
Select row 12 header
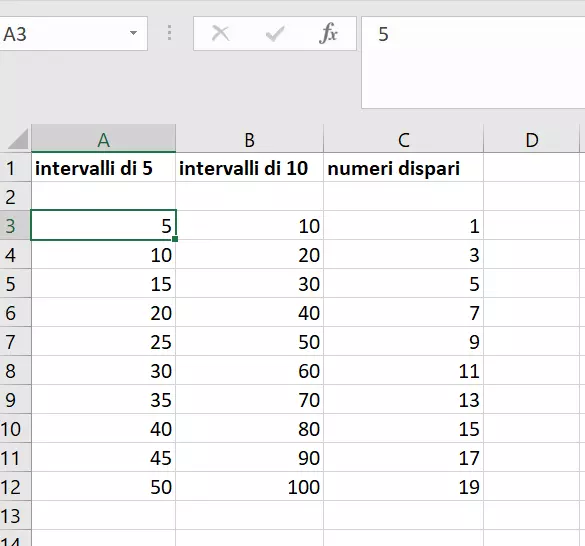(x=15, y=486)
